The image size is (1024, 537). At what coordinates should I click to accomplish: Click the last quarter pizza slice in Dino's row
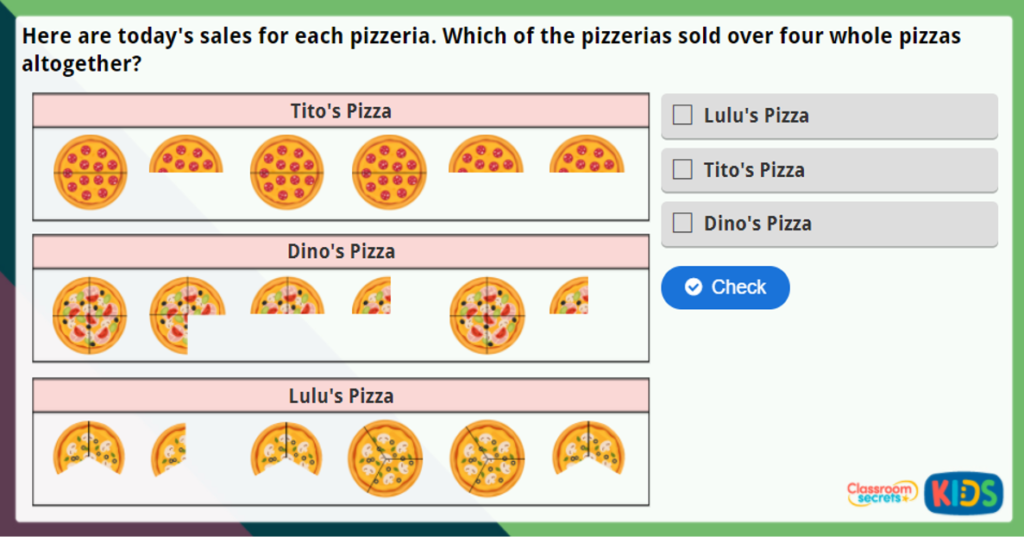point(571,298)
